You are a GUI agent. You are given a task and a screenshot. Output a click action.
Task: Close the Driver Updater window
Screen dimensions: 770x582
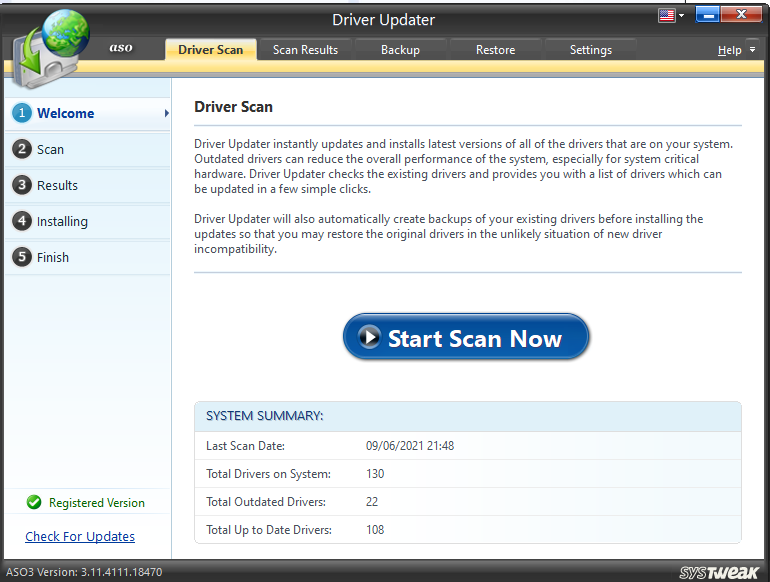[742, 15]
